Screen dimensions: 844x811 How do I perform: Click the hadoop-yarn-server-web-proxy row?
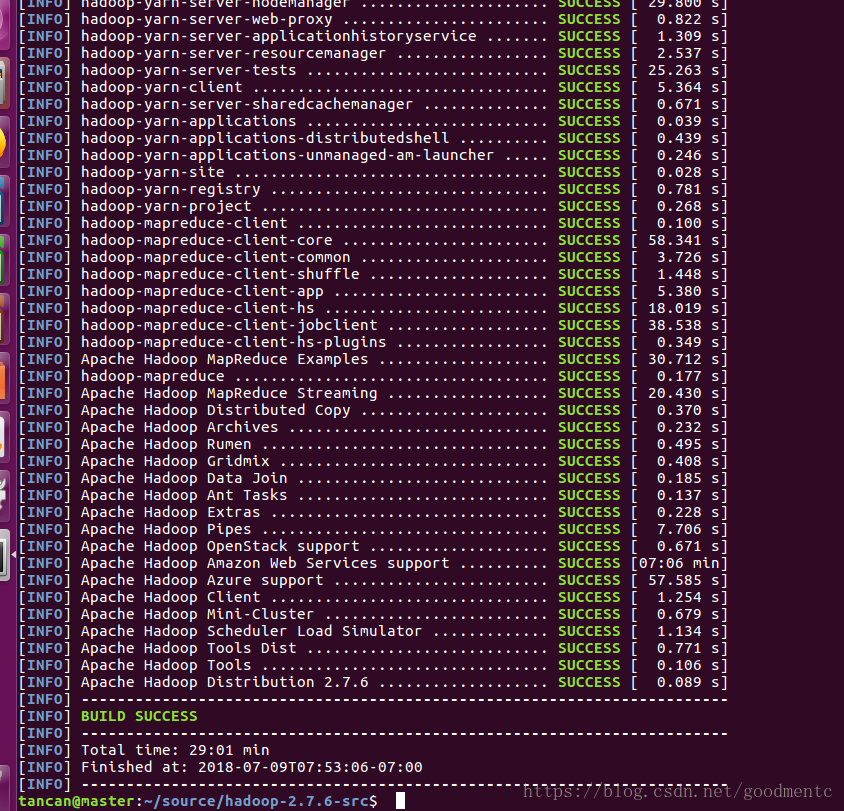[x=372, y=19]
